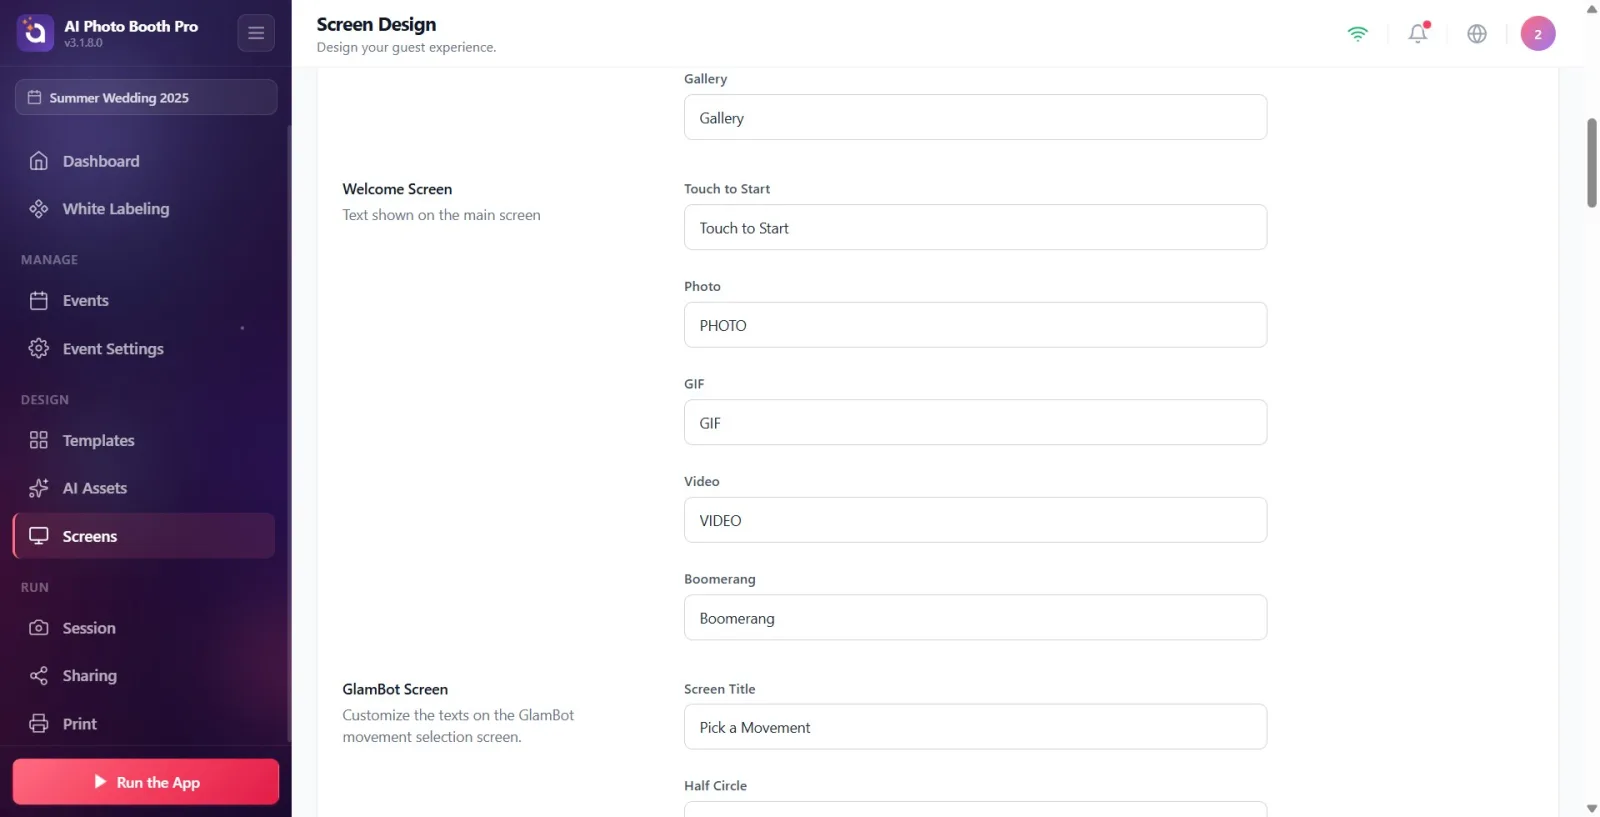Click the 'Design your guest experience.' subtitle
The width and height of the screenshot is (1600, 817).
(x=406, y=47)
